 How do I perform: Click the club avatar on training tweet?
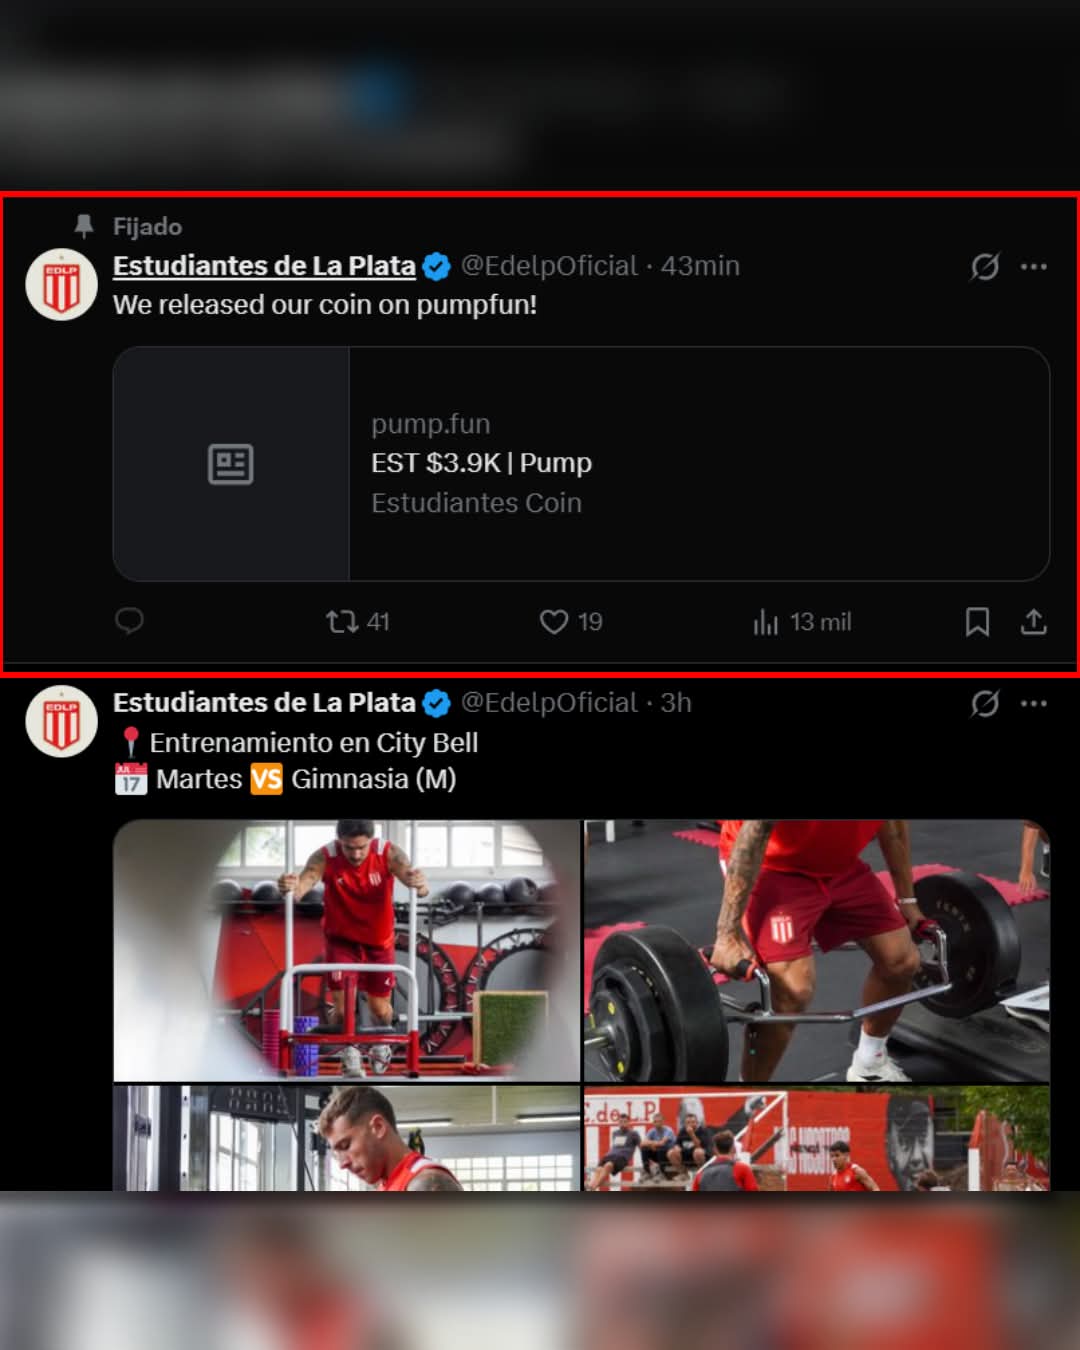point(61,721)
